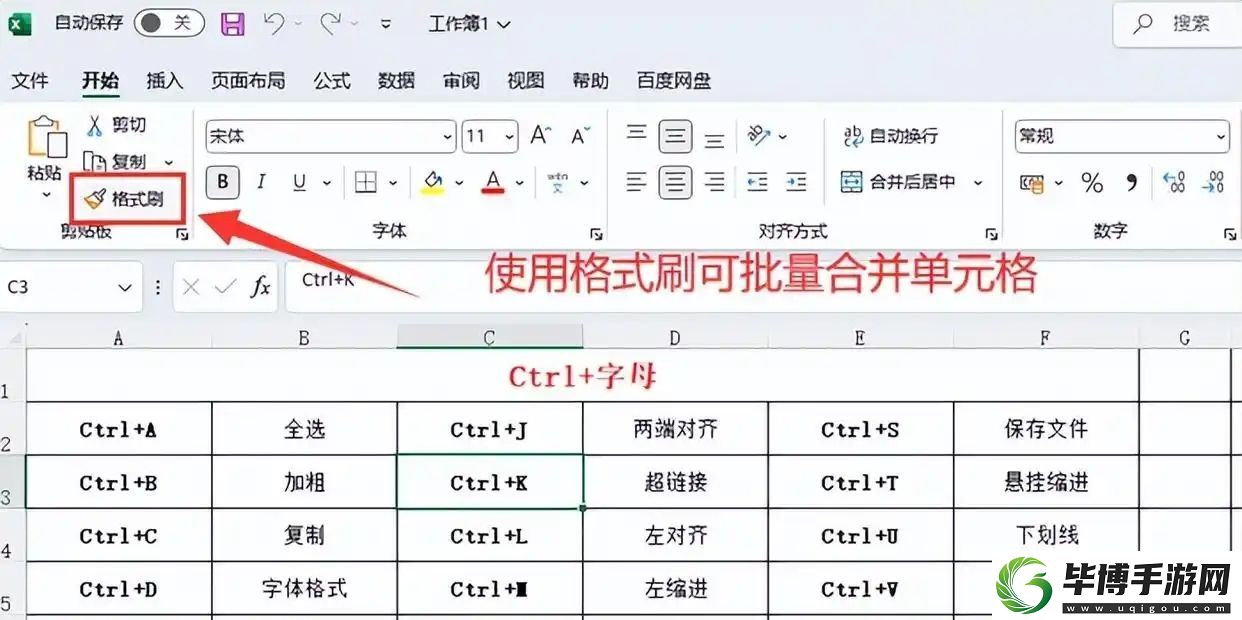Open the 文件 file tab
Screen dimensions: 1242x620
point(30,81)
